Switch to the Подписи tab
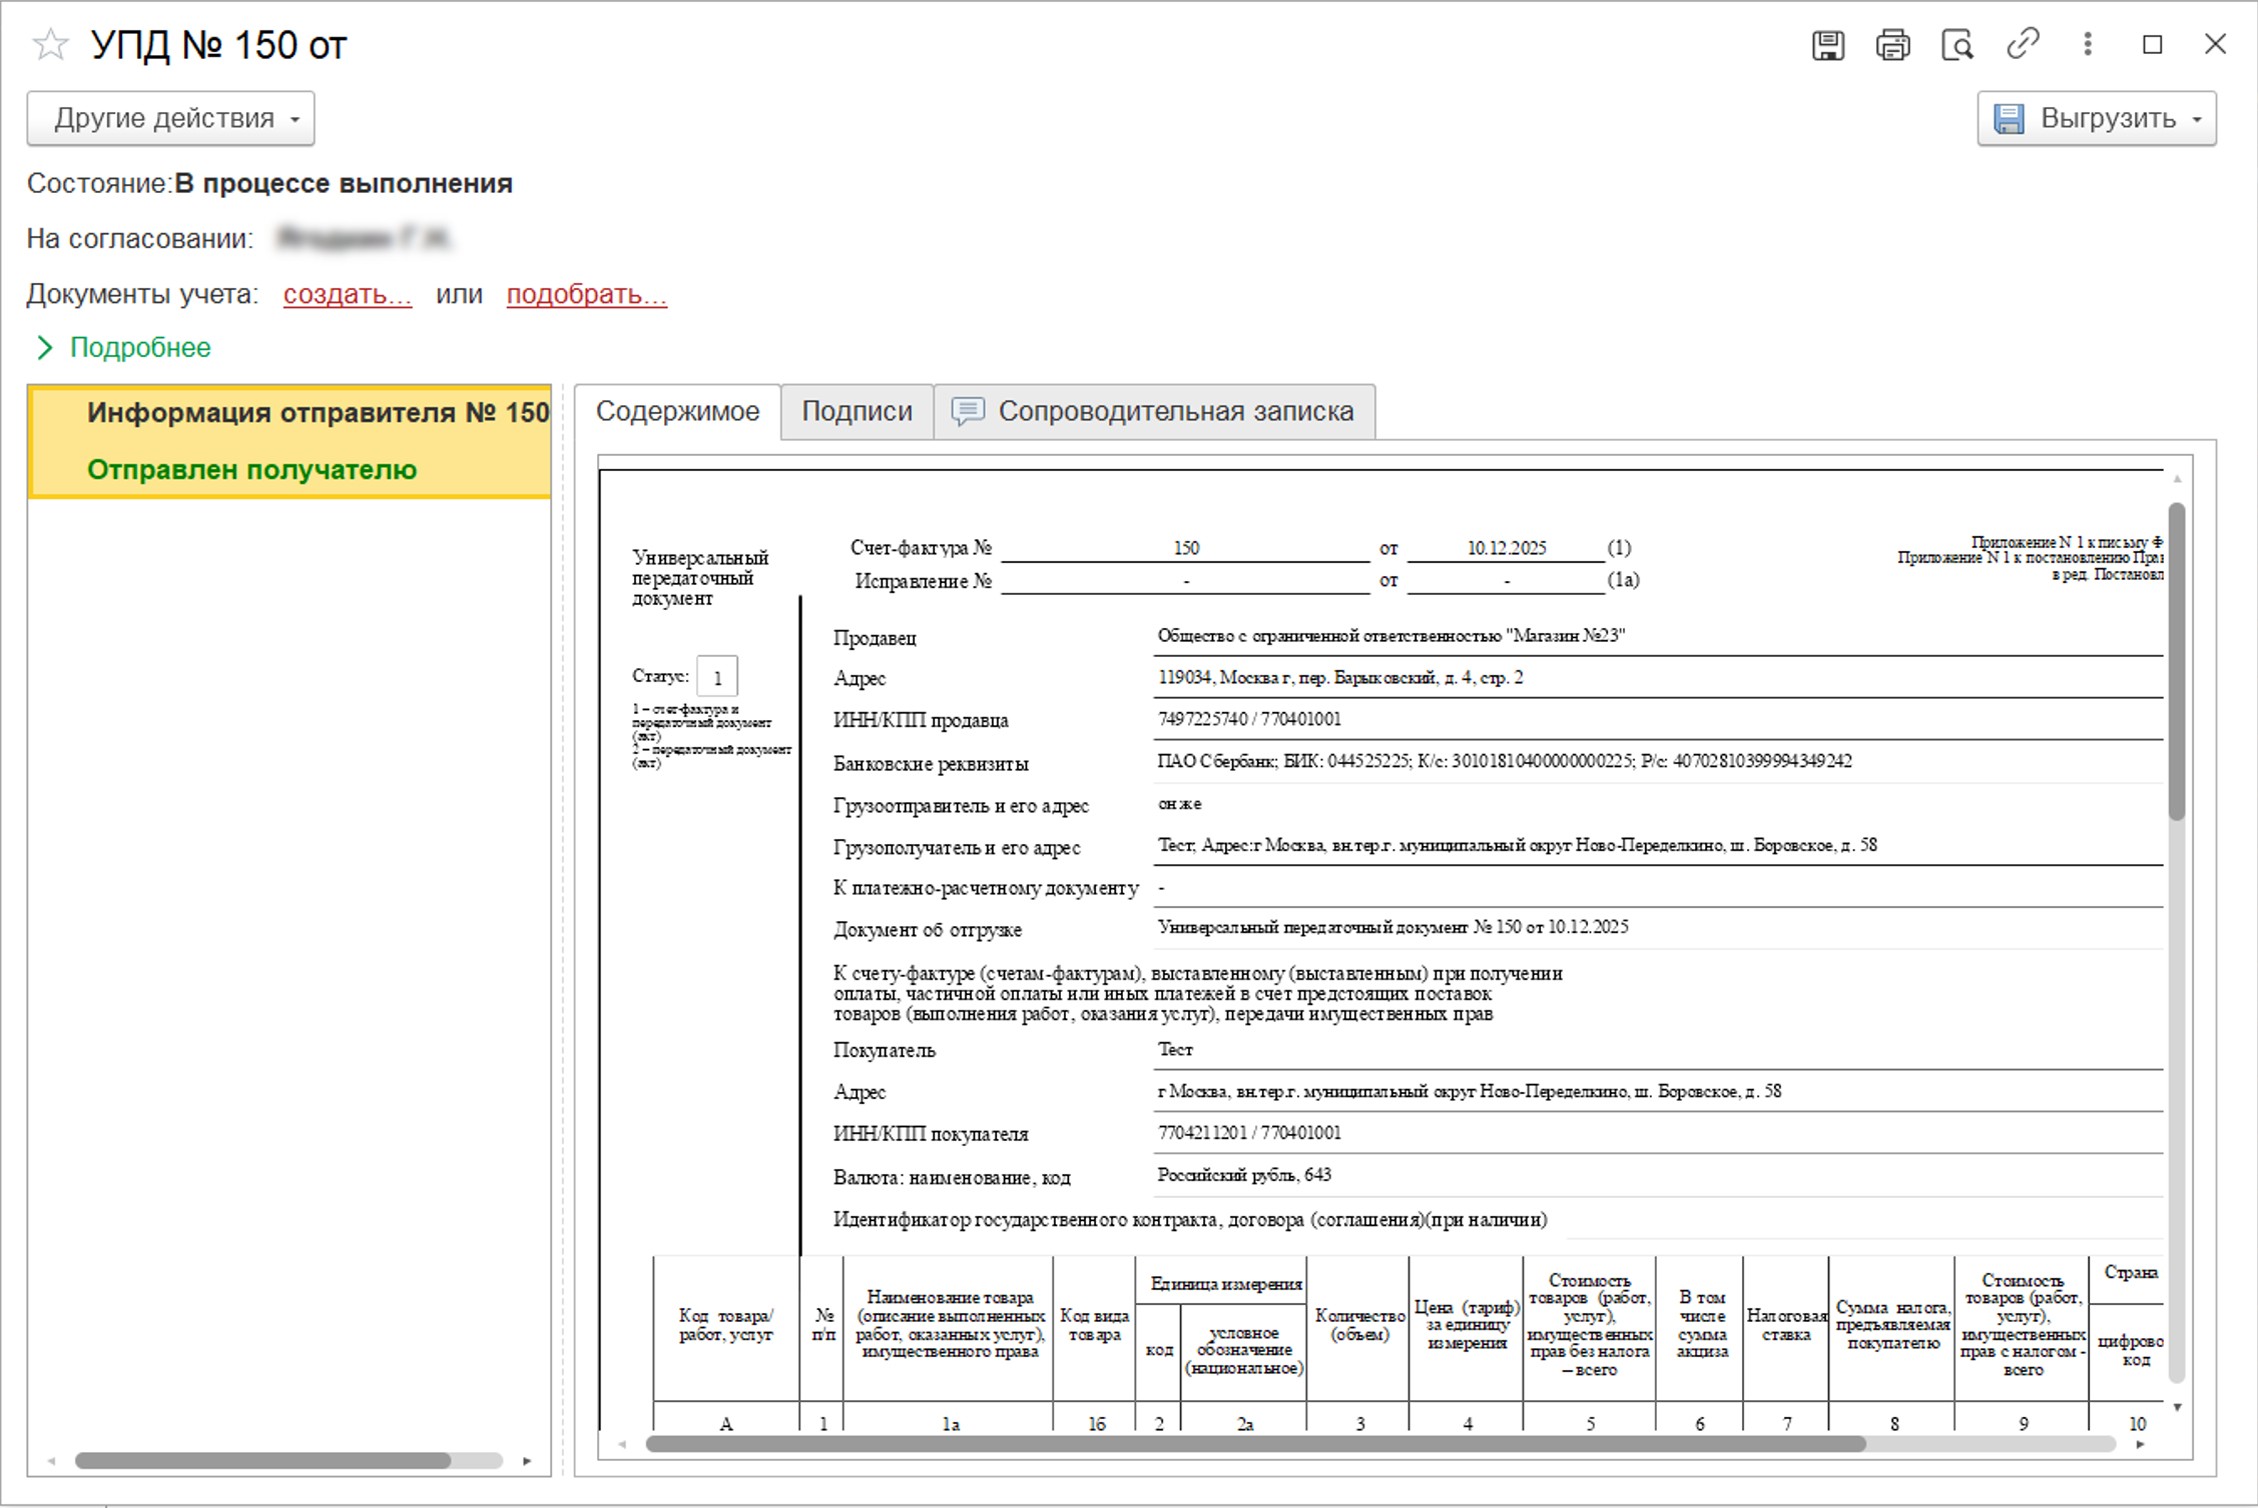The height and width of the screenshot is (1508, 2258). [x=856, y=411]
